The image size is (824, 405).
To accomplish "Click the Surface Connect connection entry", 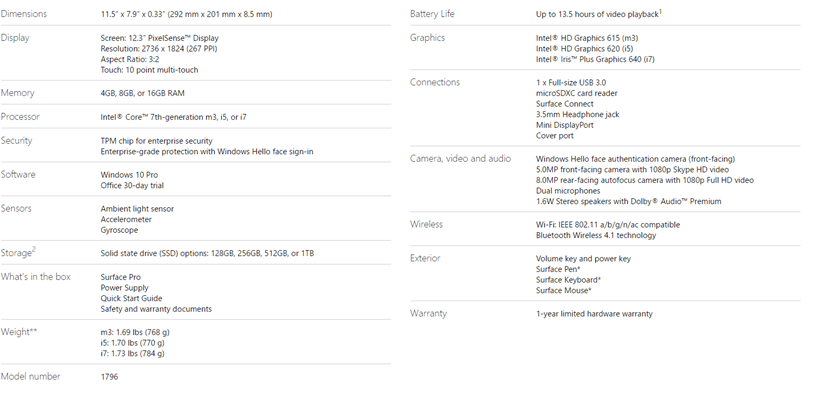I will (x=565, y=104).
